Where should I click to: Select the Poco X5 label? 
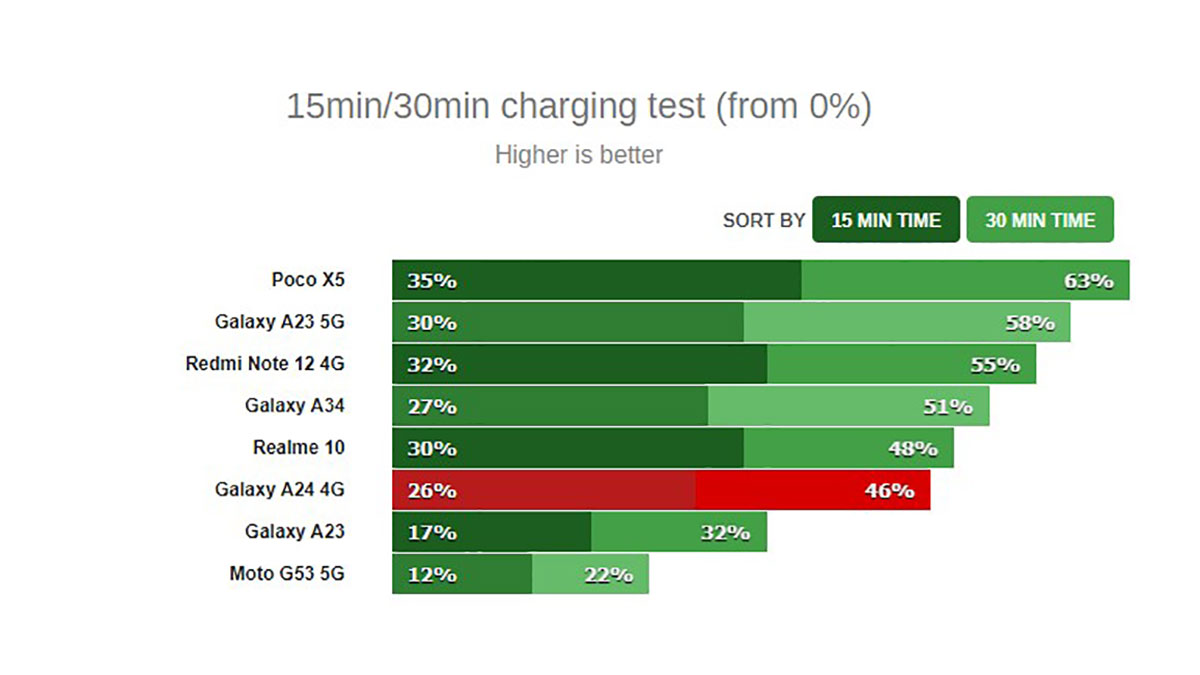[308, 280]
